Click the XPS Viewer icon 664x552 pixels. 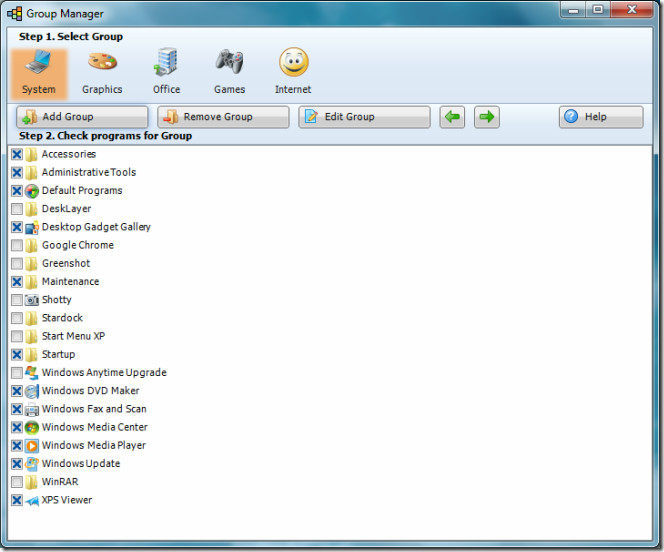click(x=31, y=500)
